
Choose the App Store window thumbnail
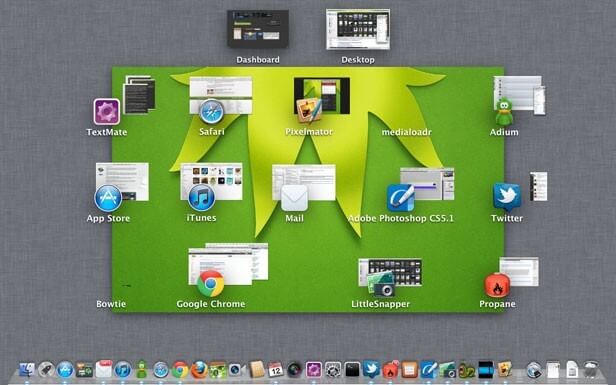122,182
